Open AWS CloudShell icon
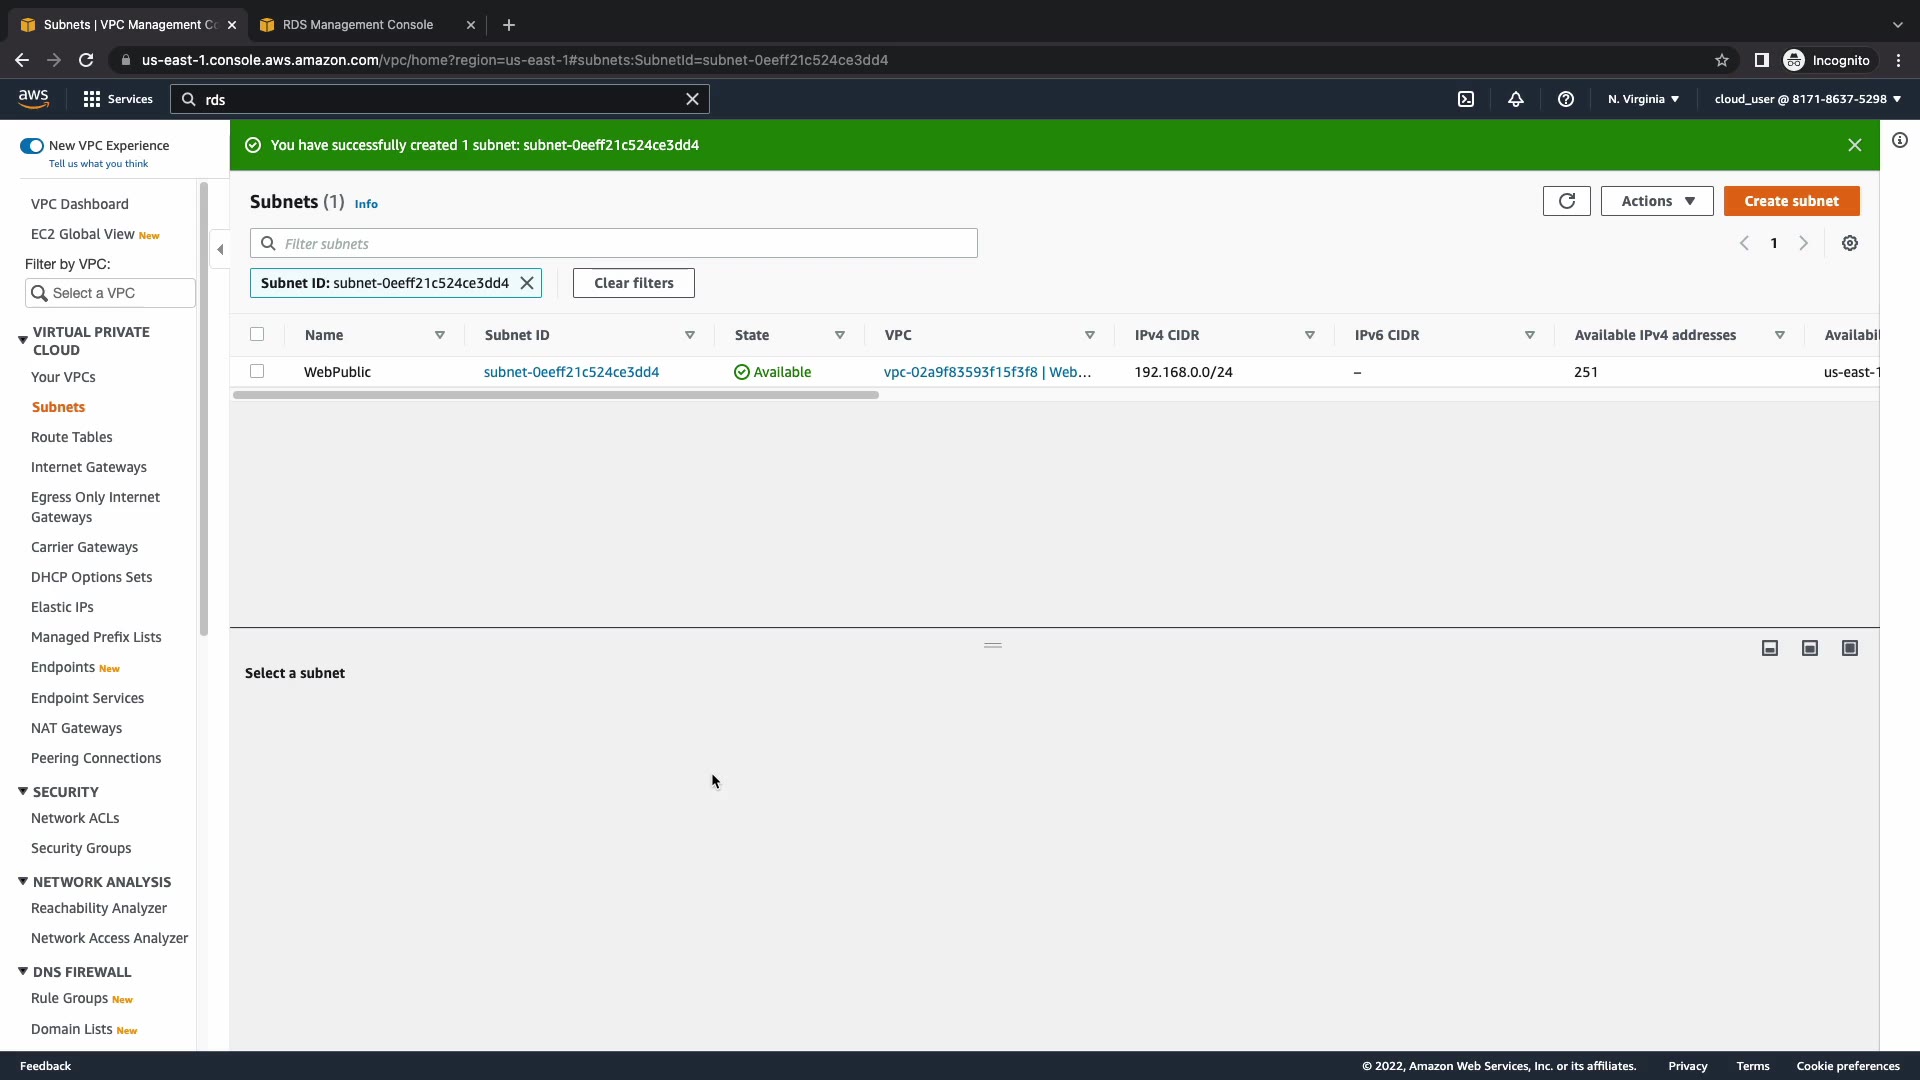Image resolution: width=1920 pixels, height=1080 pixels. click(x=1466, y=99)
